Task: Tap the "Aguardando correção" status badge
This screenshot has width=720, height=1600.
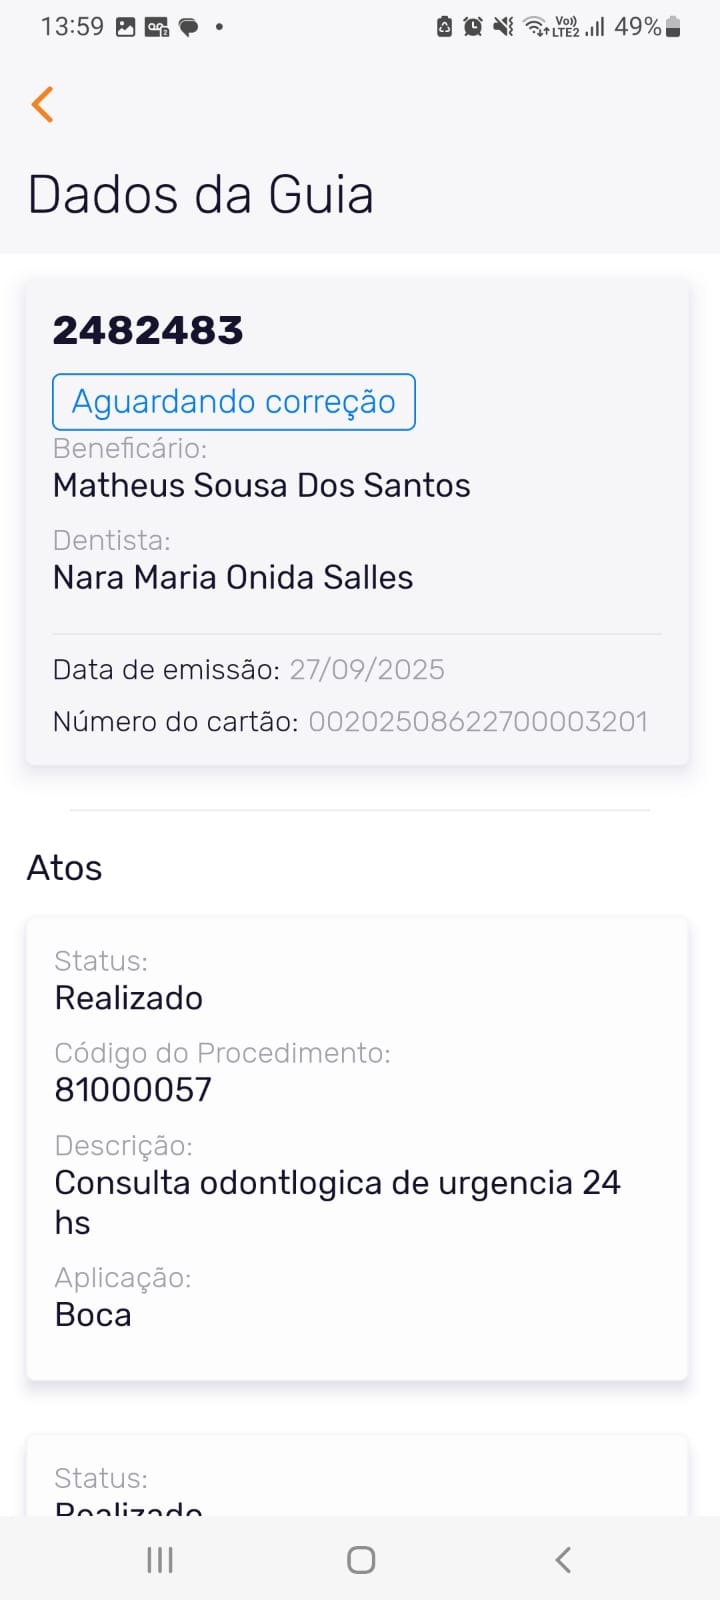Action: click(234, 402)
